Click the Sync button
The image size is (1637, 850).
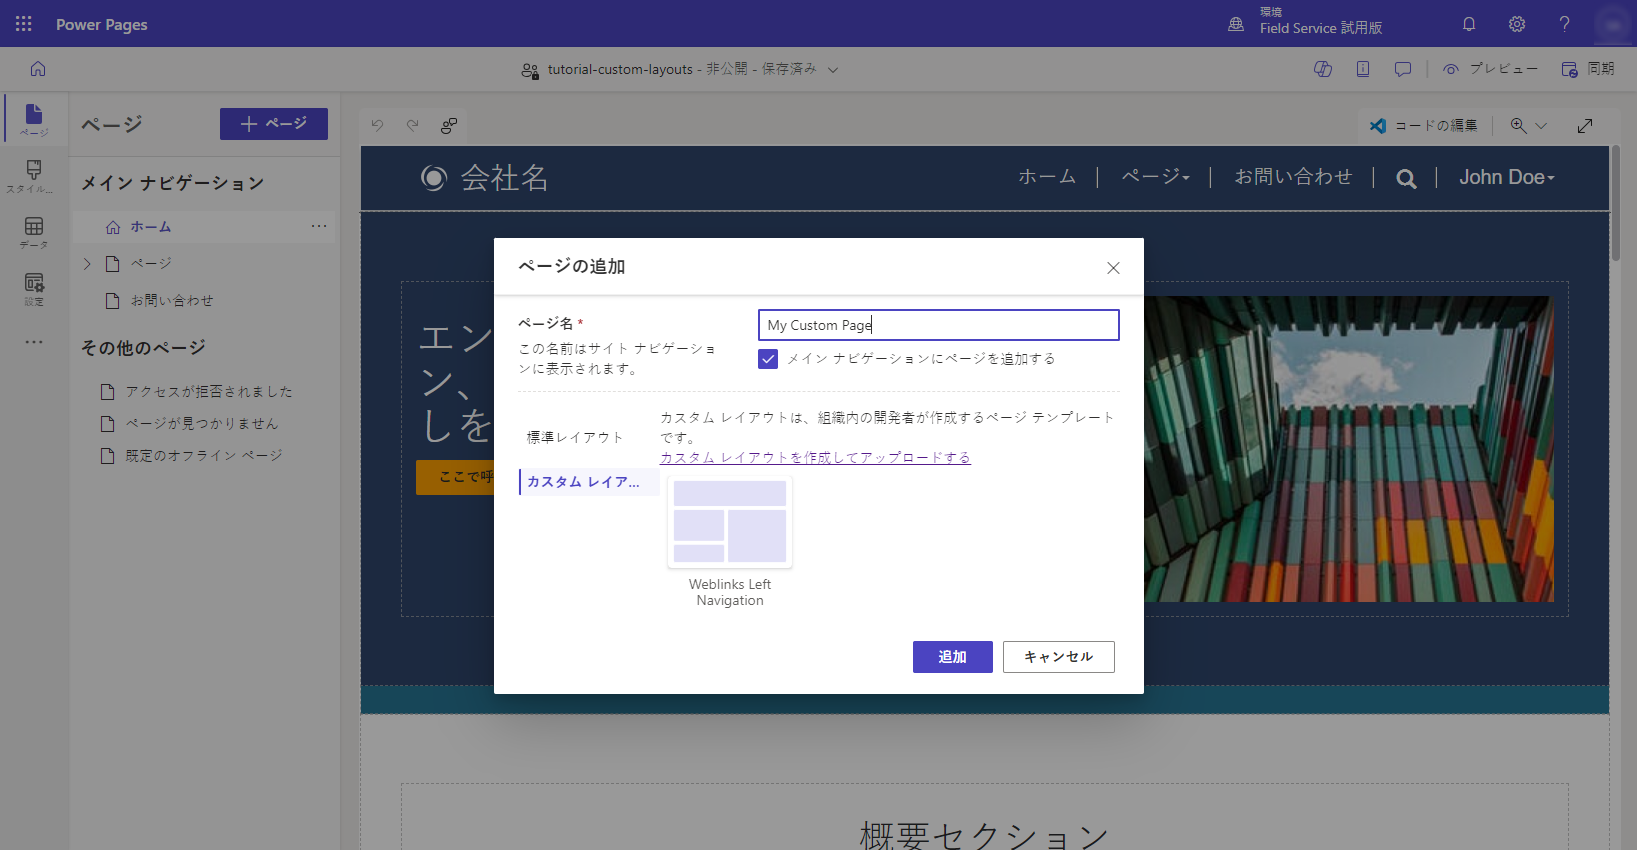(x=1588, y=69)
